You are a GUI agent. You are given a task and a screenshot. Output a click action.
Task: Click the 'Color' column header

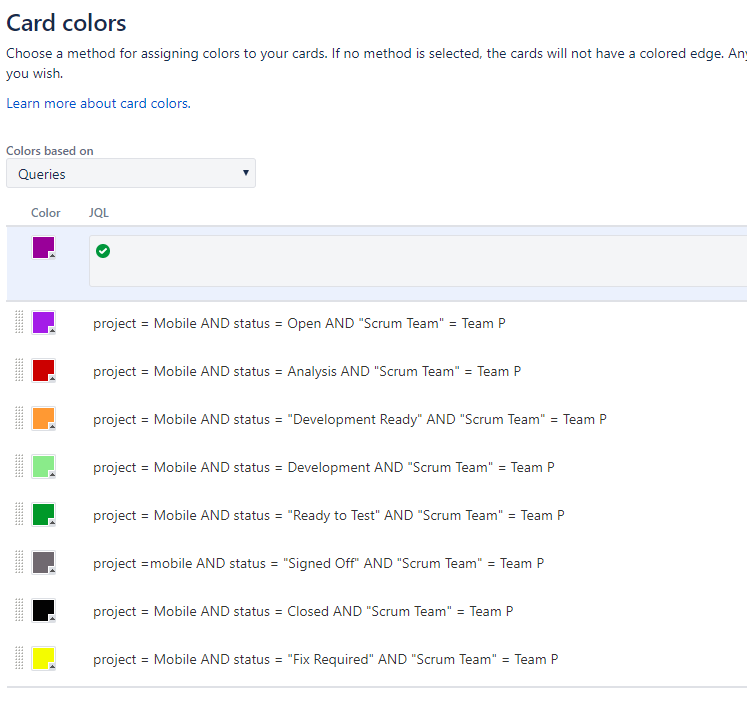pos(46,213)
